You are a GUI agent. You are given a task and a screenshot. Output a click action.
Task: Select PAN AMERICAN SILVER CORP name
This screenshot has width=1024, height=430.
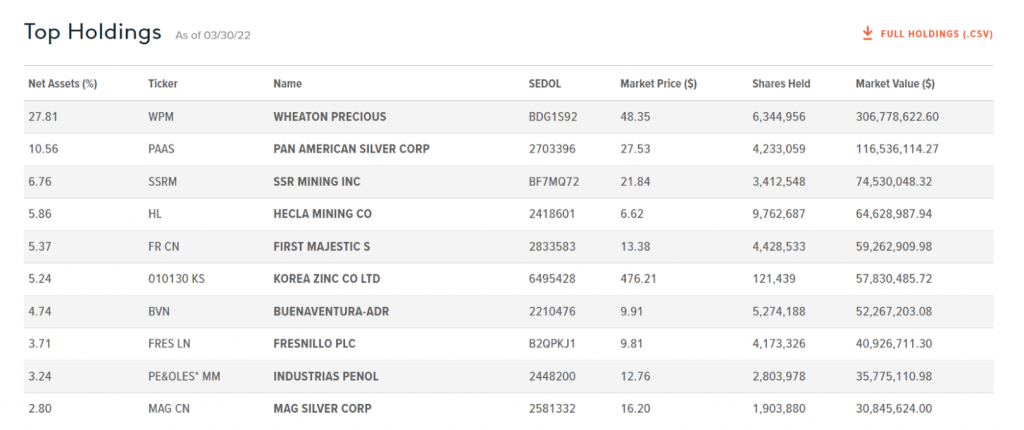(x=351, y=149)
